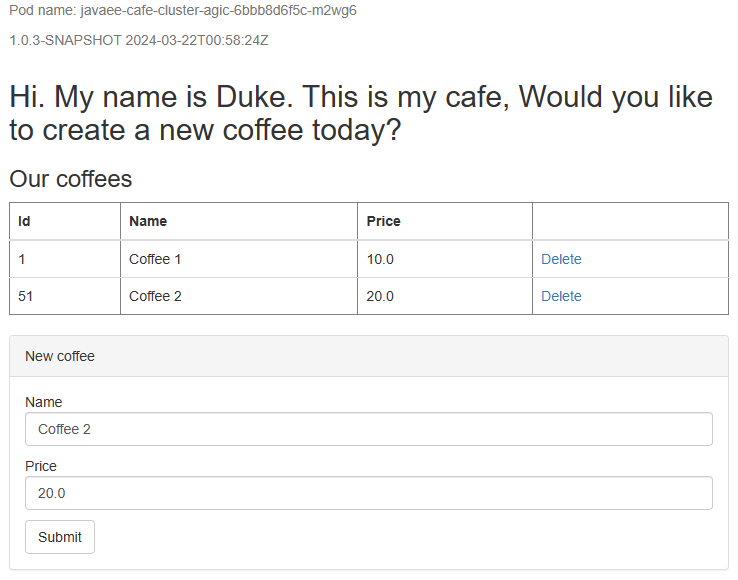Click the Price label above the input
The width and height of the screenshot is (738, 580).
click(41, 466)
